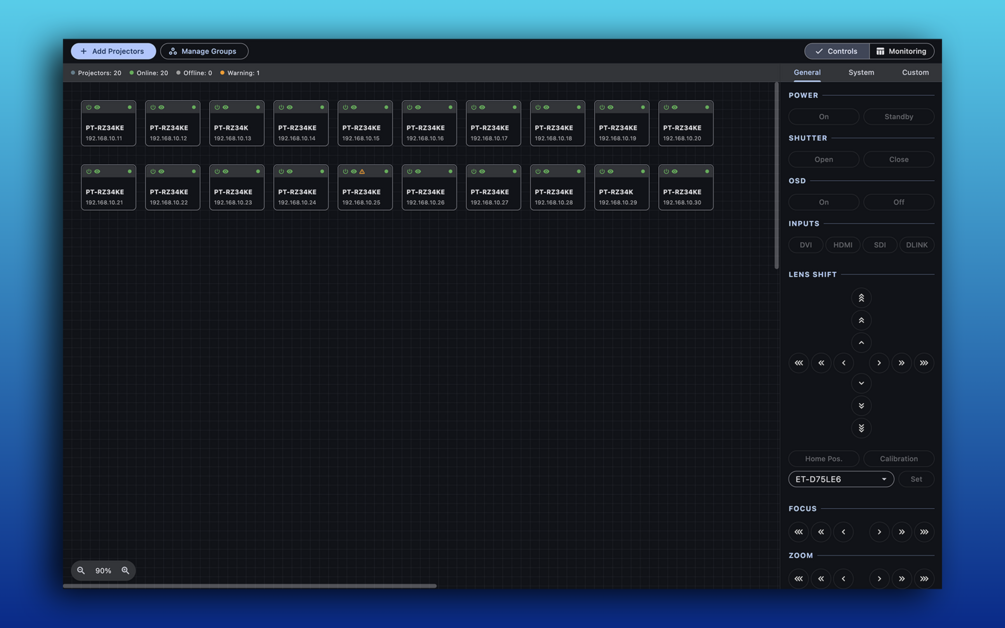Open the Custom tab
The width and height of the screenshot is (1005, 628).
tap(915, 72)
